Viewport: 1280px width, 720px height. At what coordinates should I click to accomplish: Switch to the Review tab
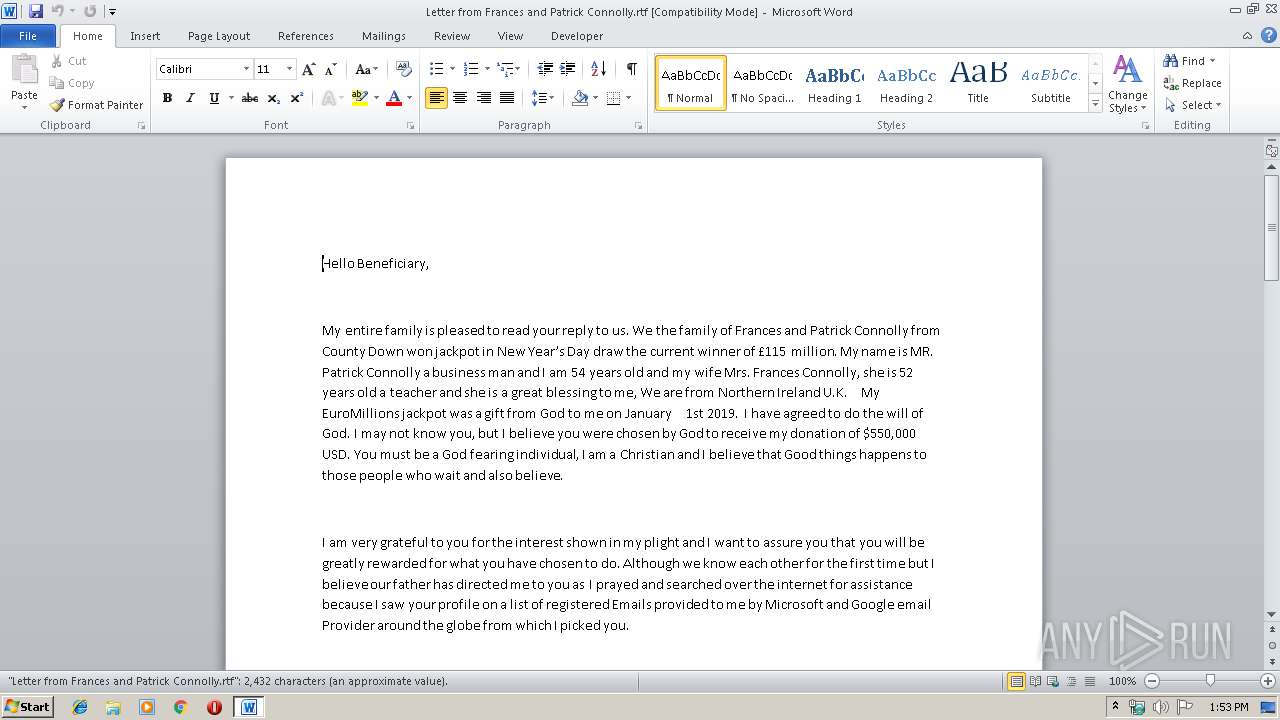click(x=452, y=36)
